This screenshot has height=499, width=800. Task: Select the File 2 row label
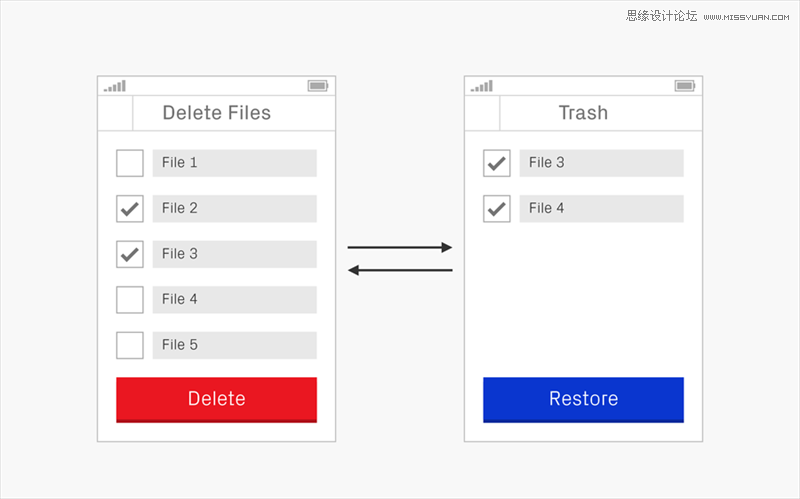click(235, 208)
